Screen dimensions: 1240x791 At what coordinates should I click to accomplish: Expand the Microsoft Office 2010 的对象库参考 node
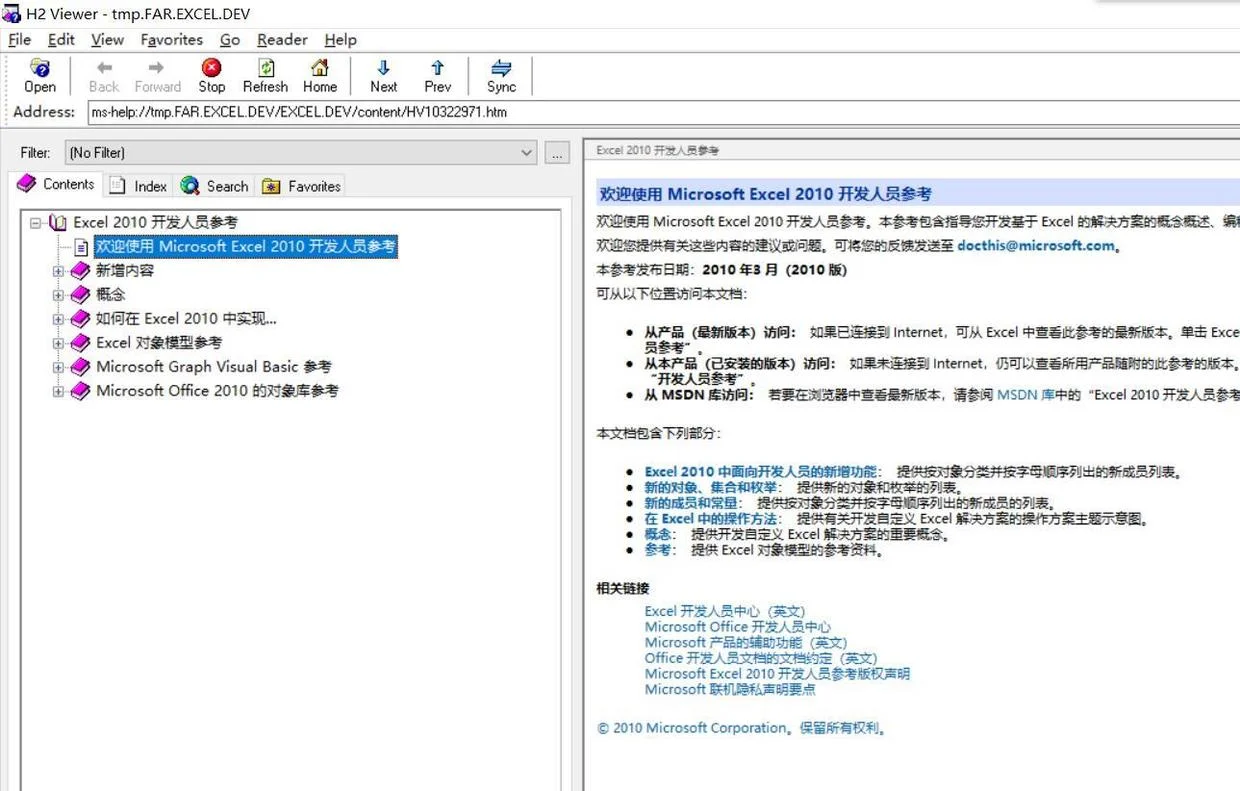tap(58, 392)
